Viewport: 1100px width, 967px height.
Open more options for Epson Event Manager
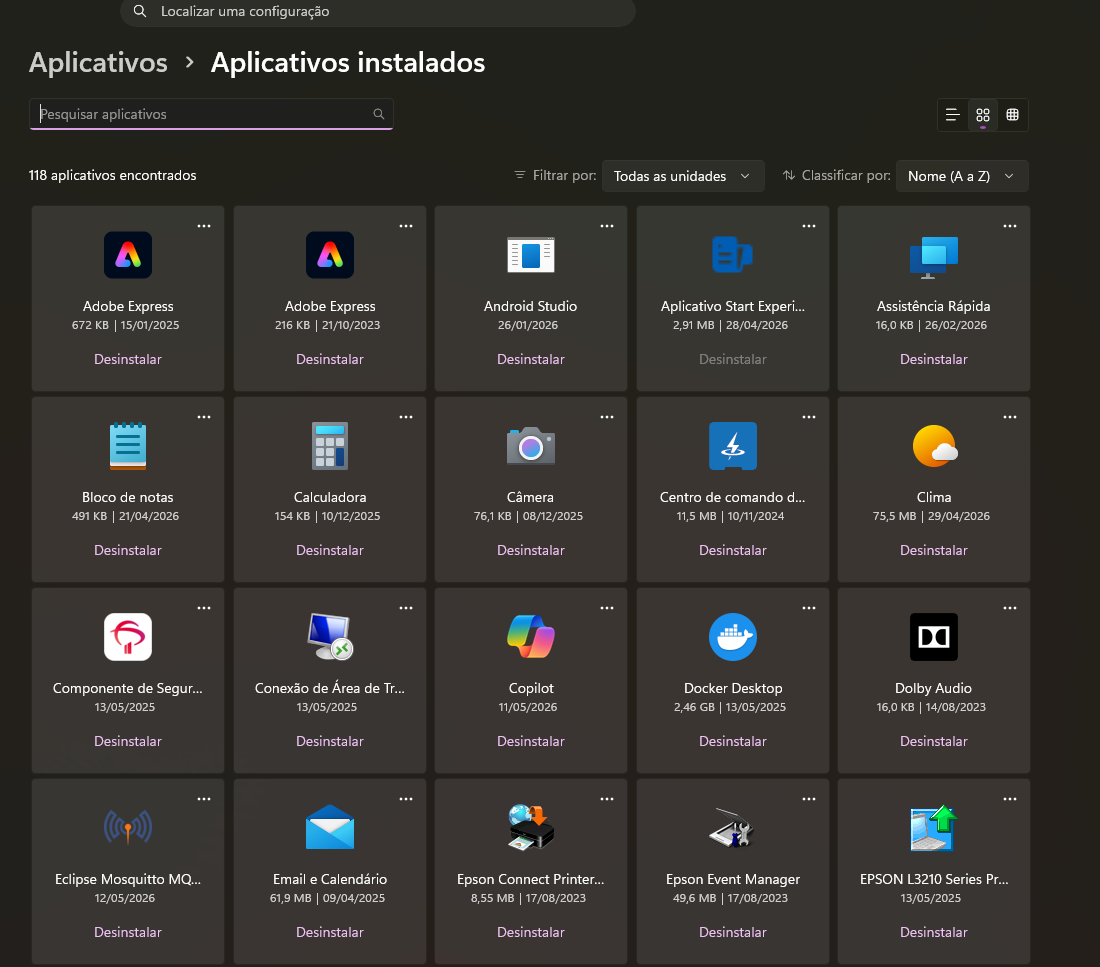tap(809, 799)
